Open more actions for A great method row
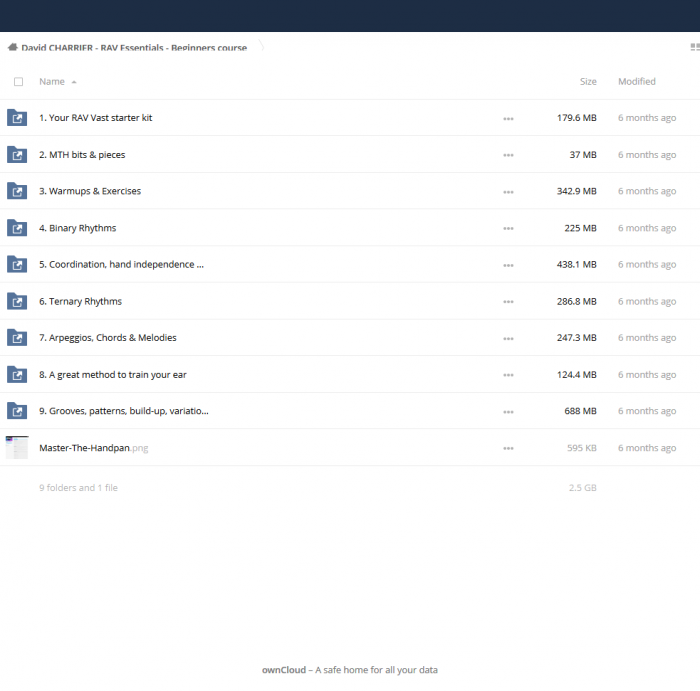Image resolution: width=700 pixels, height=691 pixels. 508,375
